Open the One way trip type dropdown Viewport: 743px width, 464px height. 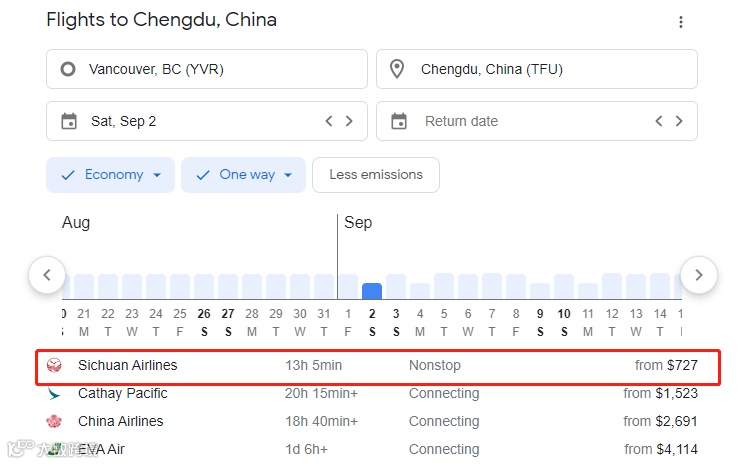[x=244, y=175]
